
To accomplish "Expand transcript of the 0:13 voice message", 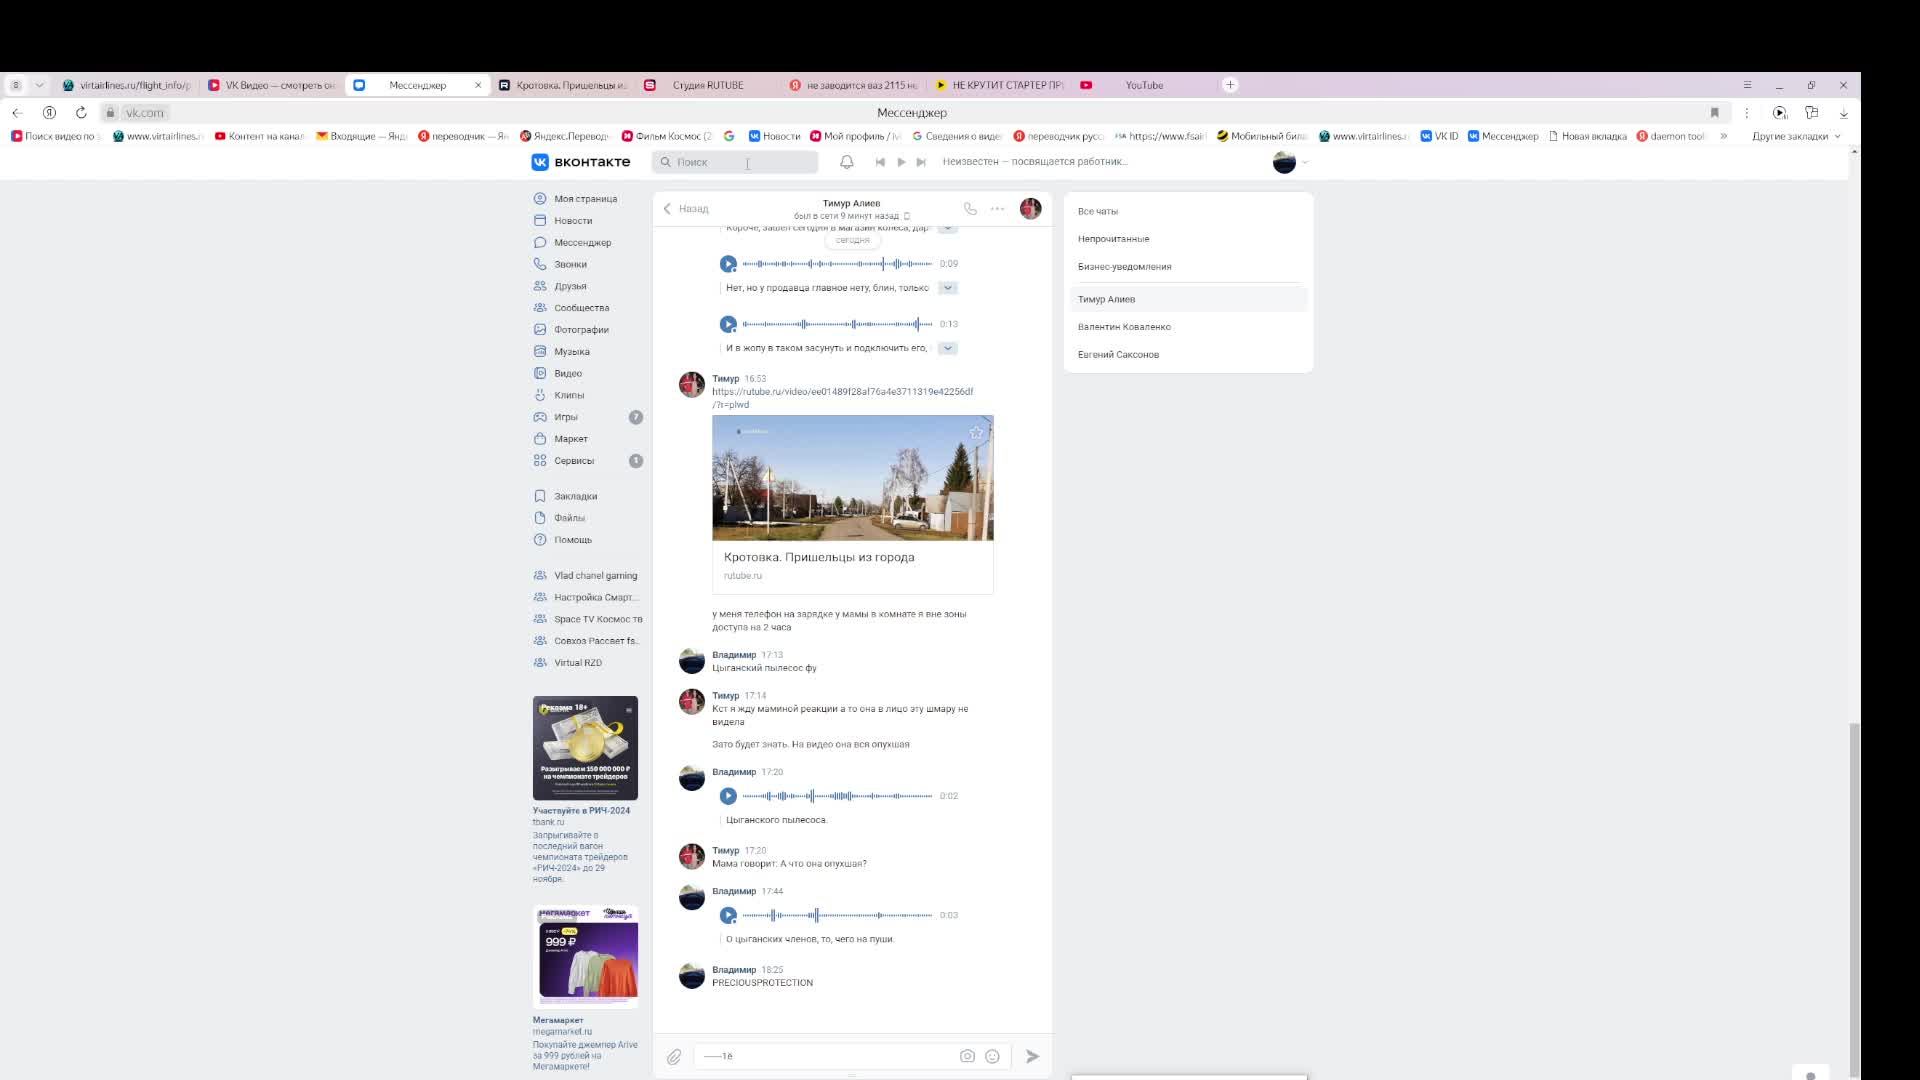I will click(947, 348).
